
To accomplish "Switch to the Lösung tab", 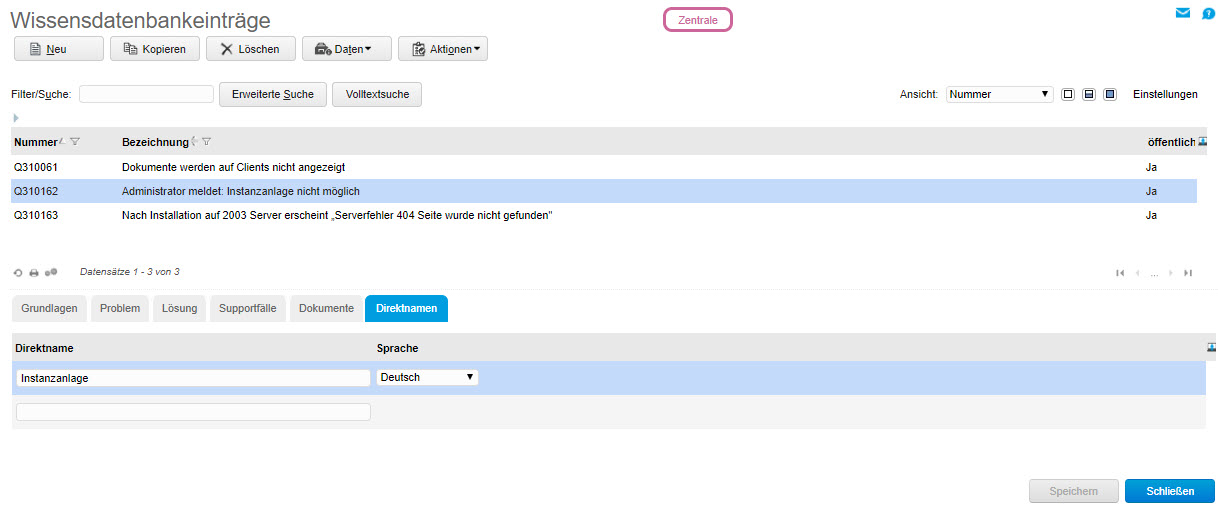I will (180, 308).
